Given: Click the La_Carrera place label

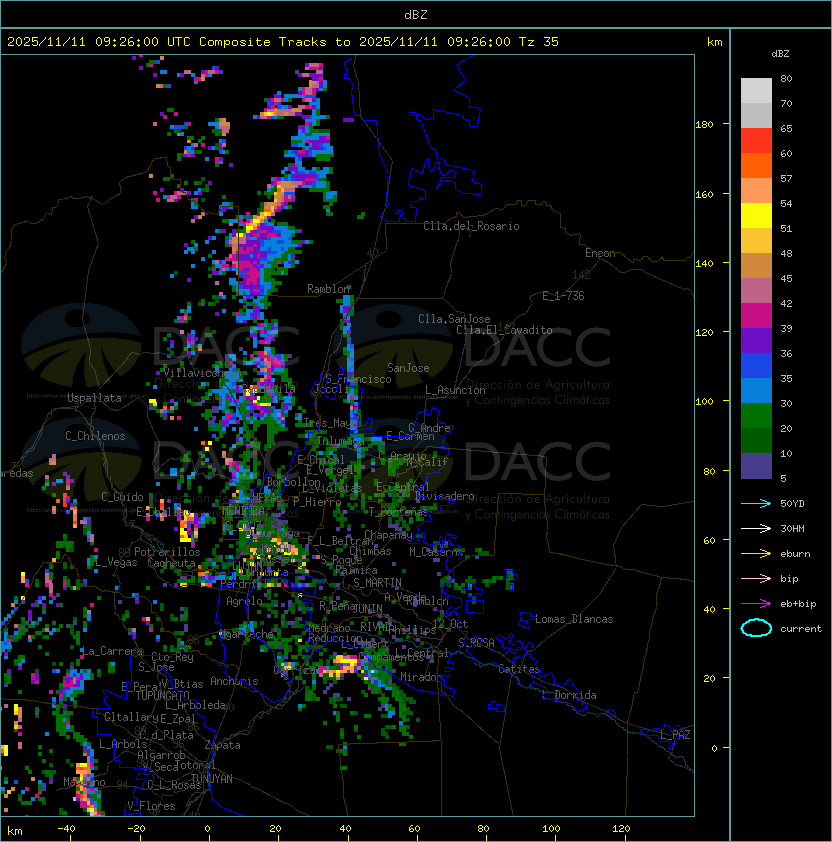Looking at the screenshot, I should click(x=112, y=651).
